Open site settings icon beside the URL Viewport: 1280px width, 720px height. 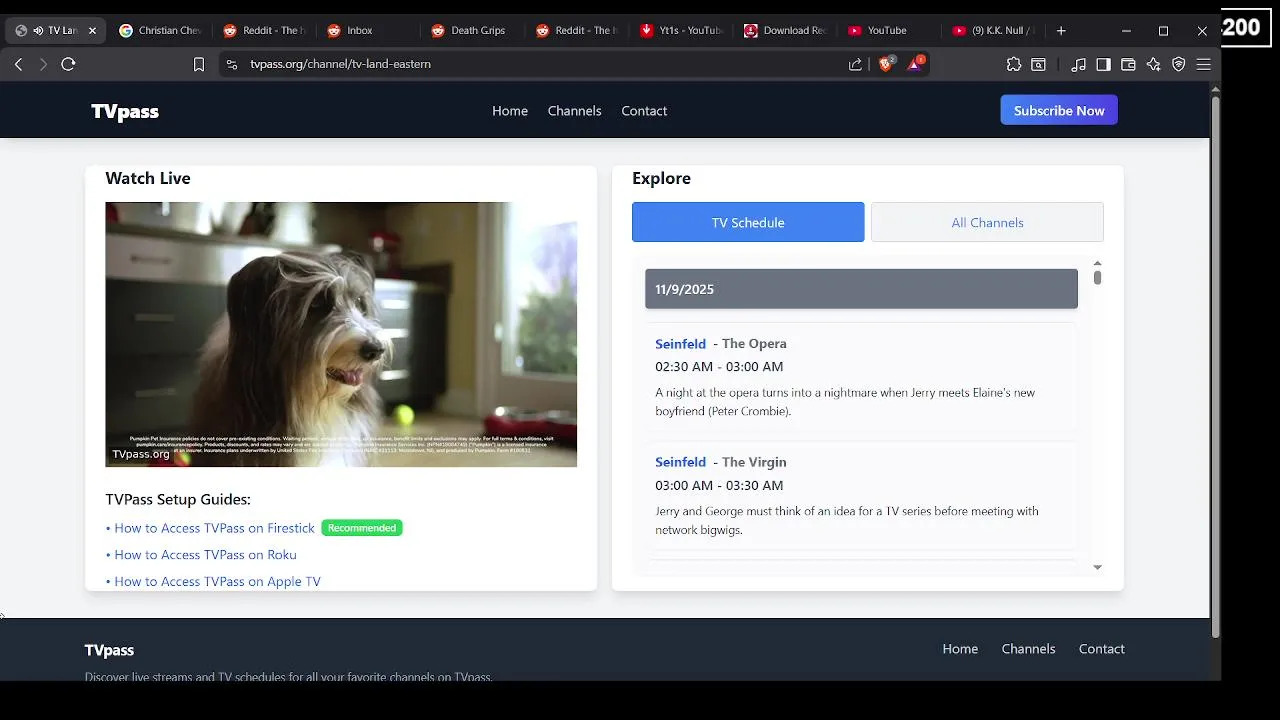tap(232, 64)
